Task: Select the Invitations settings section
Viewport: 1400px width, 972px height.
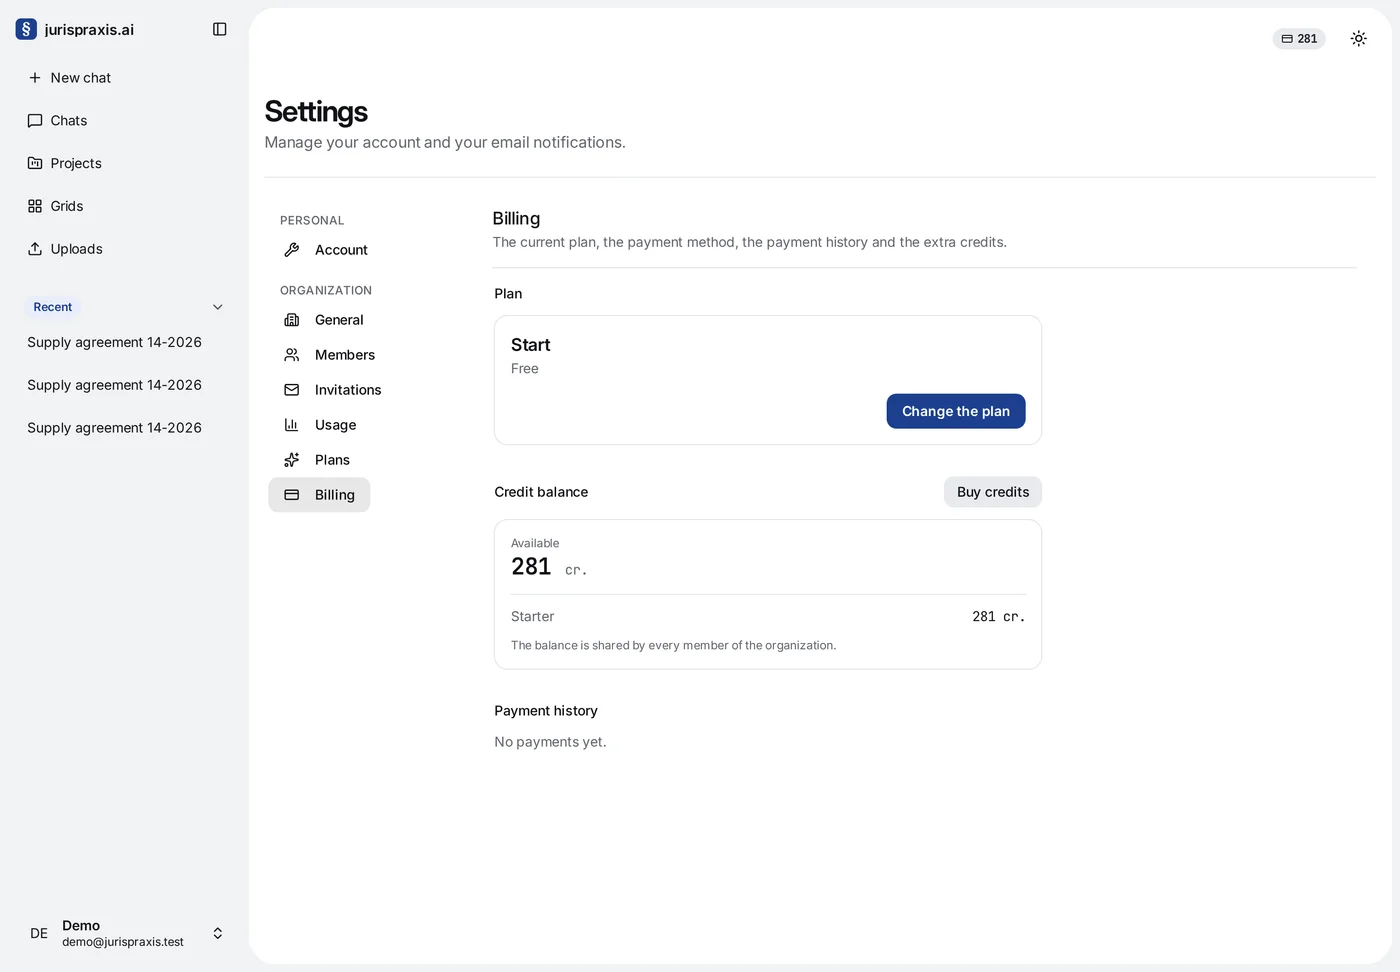Action: tap(332, 390)
